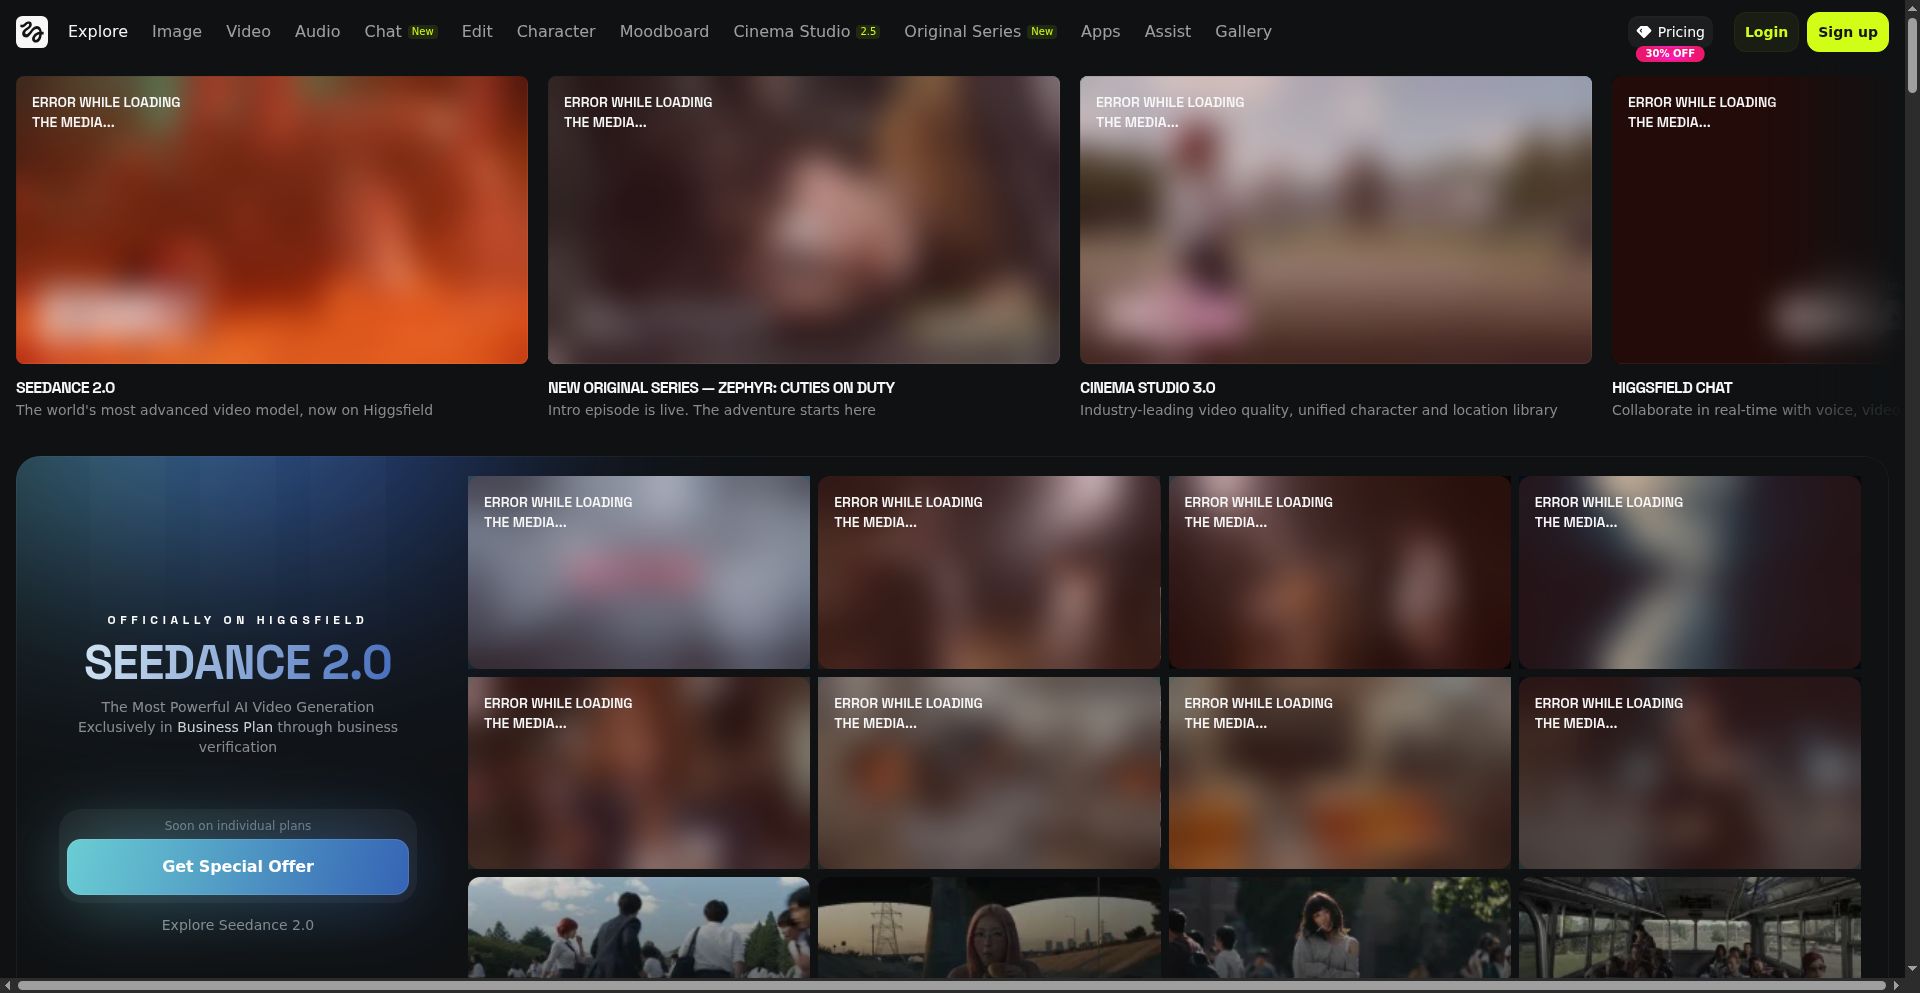1920x993 pixels.
Task: Select Cinema Studio 2.5 in navbar
Action: [x=805, y=32]
